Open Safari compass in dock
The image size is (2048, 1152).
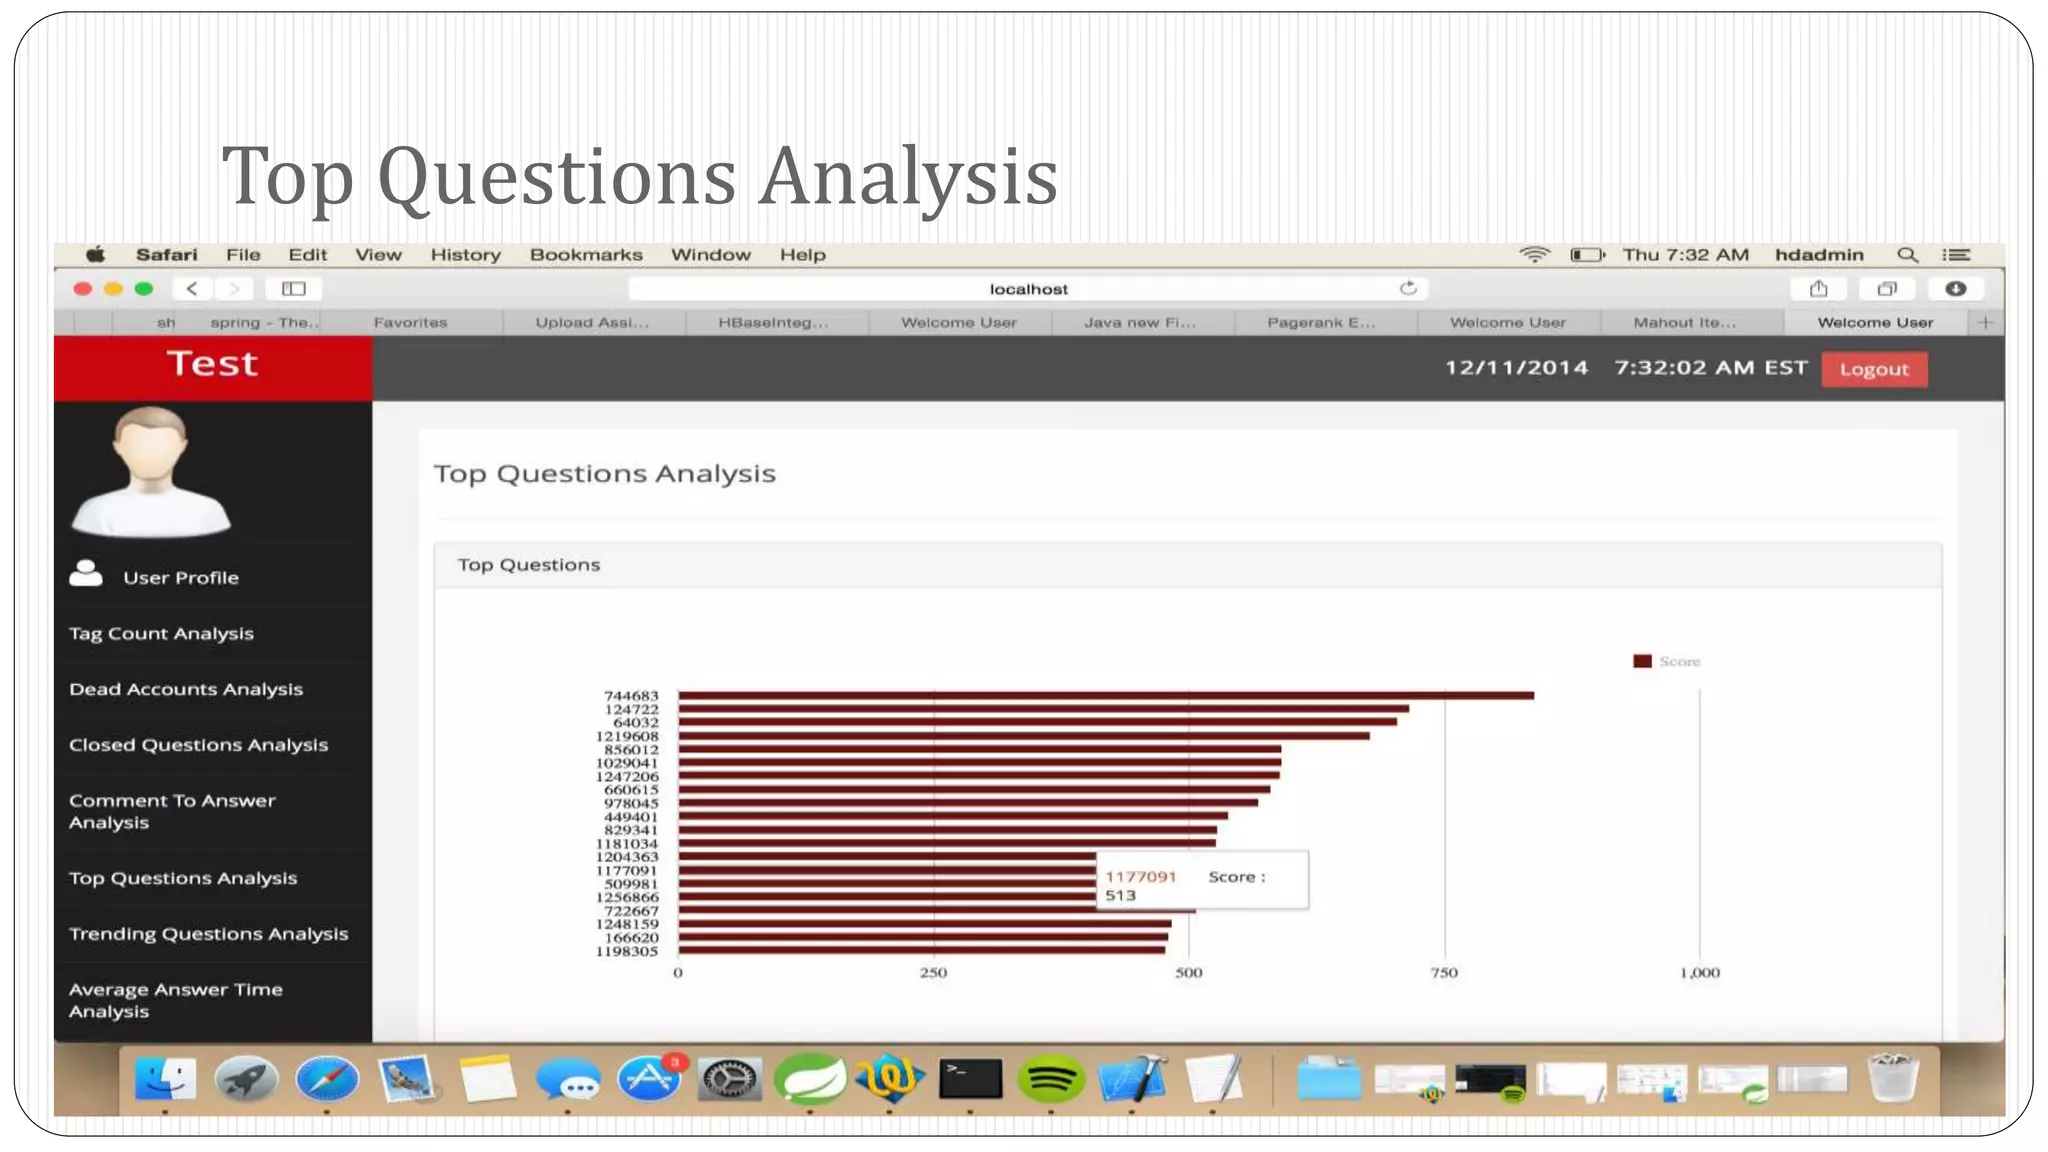[327, 1080]
